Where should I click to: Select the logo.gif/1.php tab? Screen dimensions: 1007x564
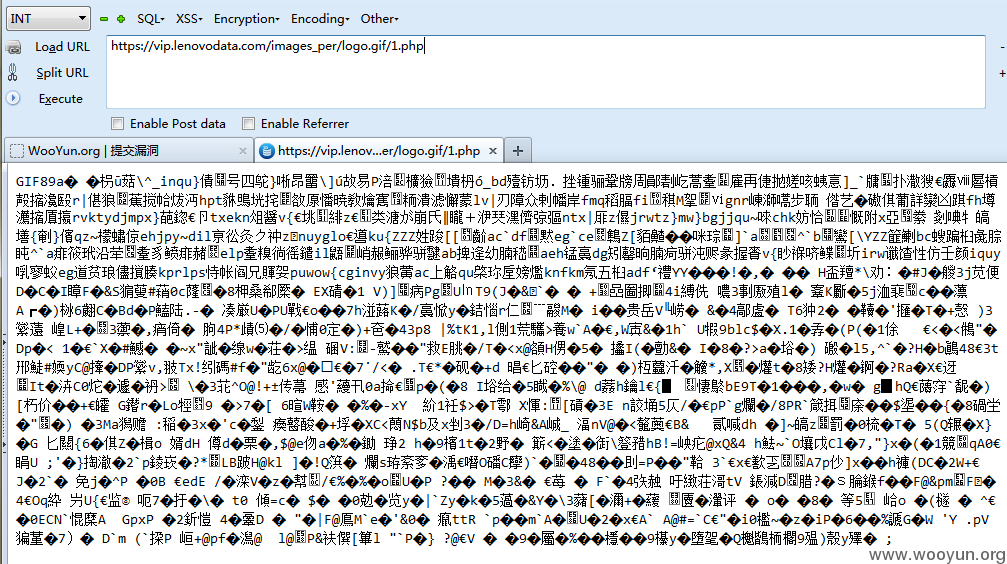(x=379, y=151)
